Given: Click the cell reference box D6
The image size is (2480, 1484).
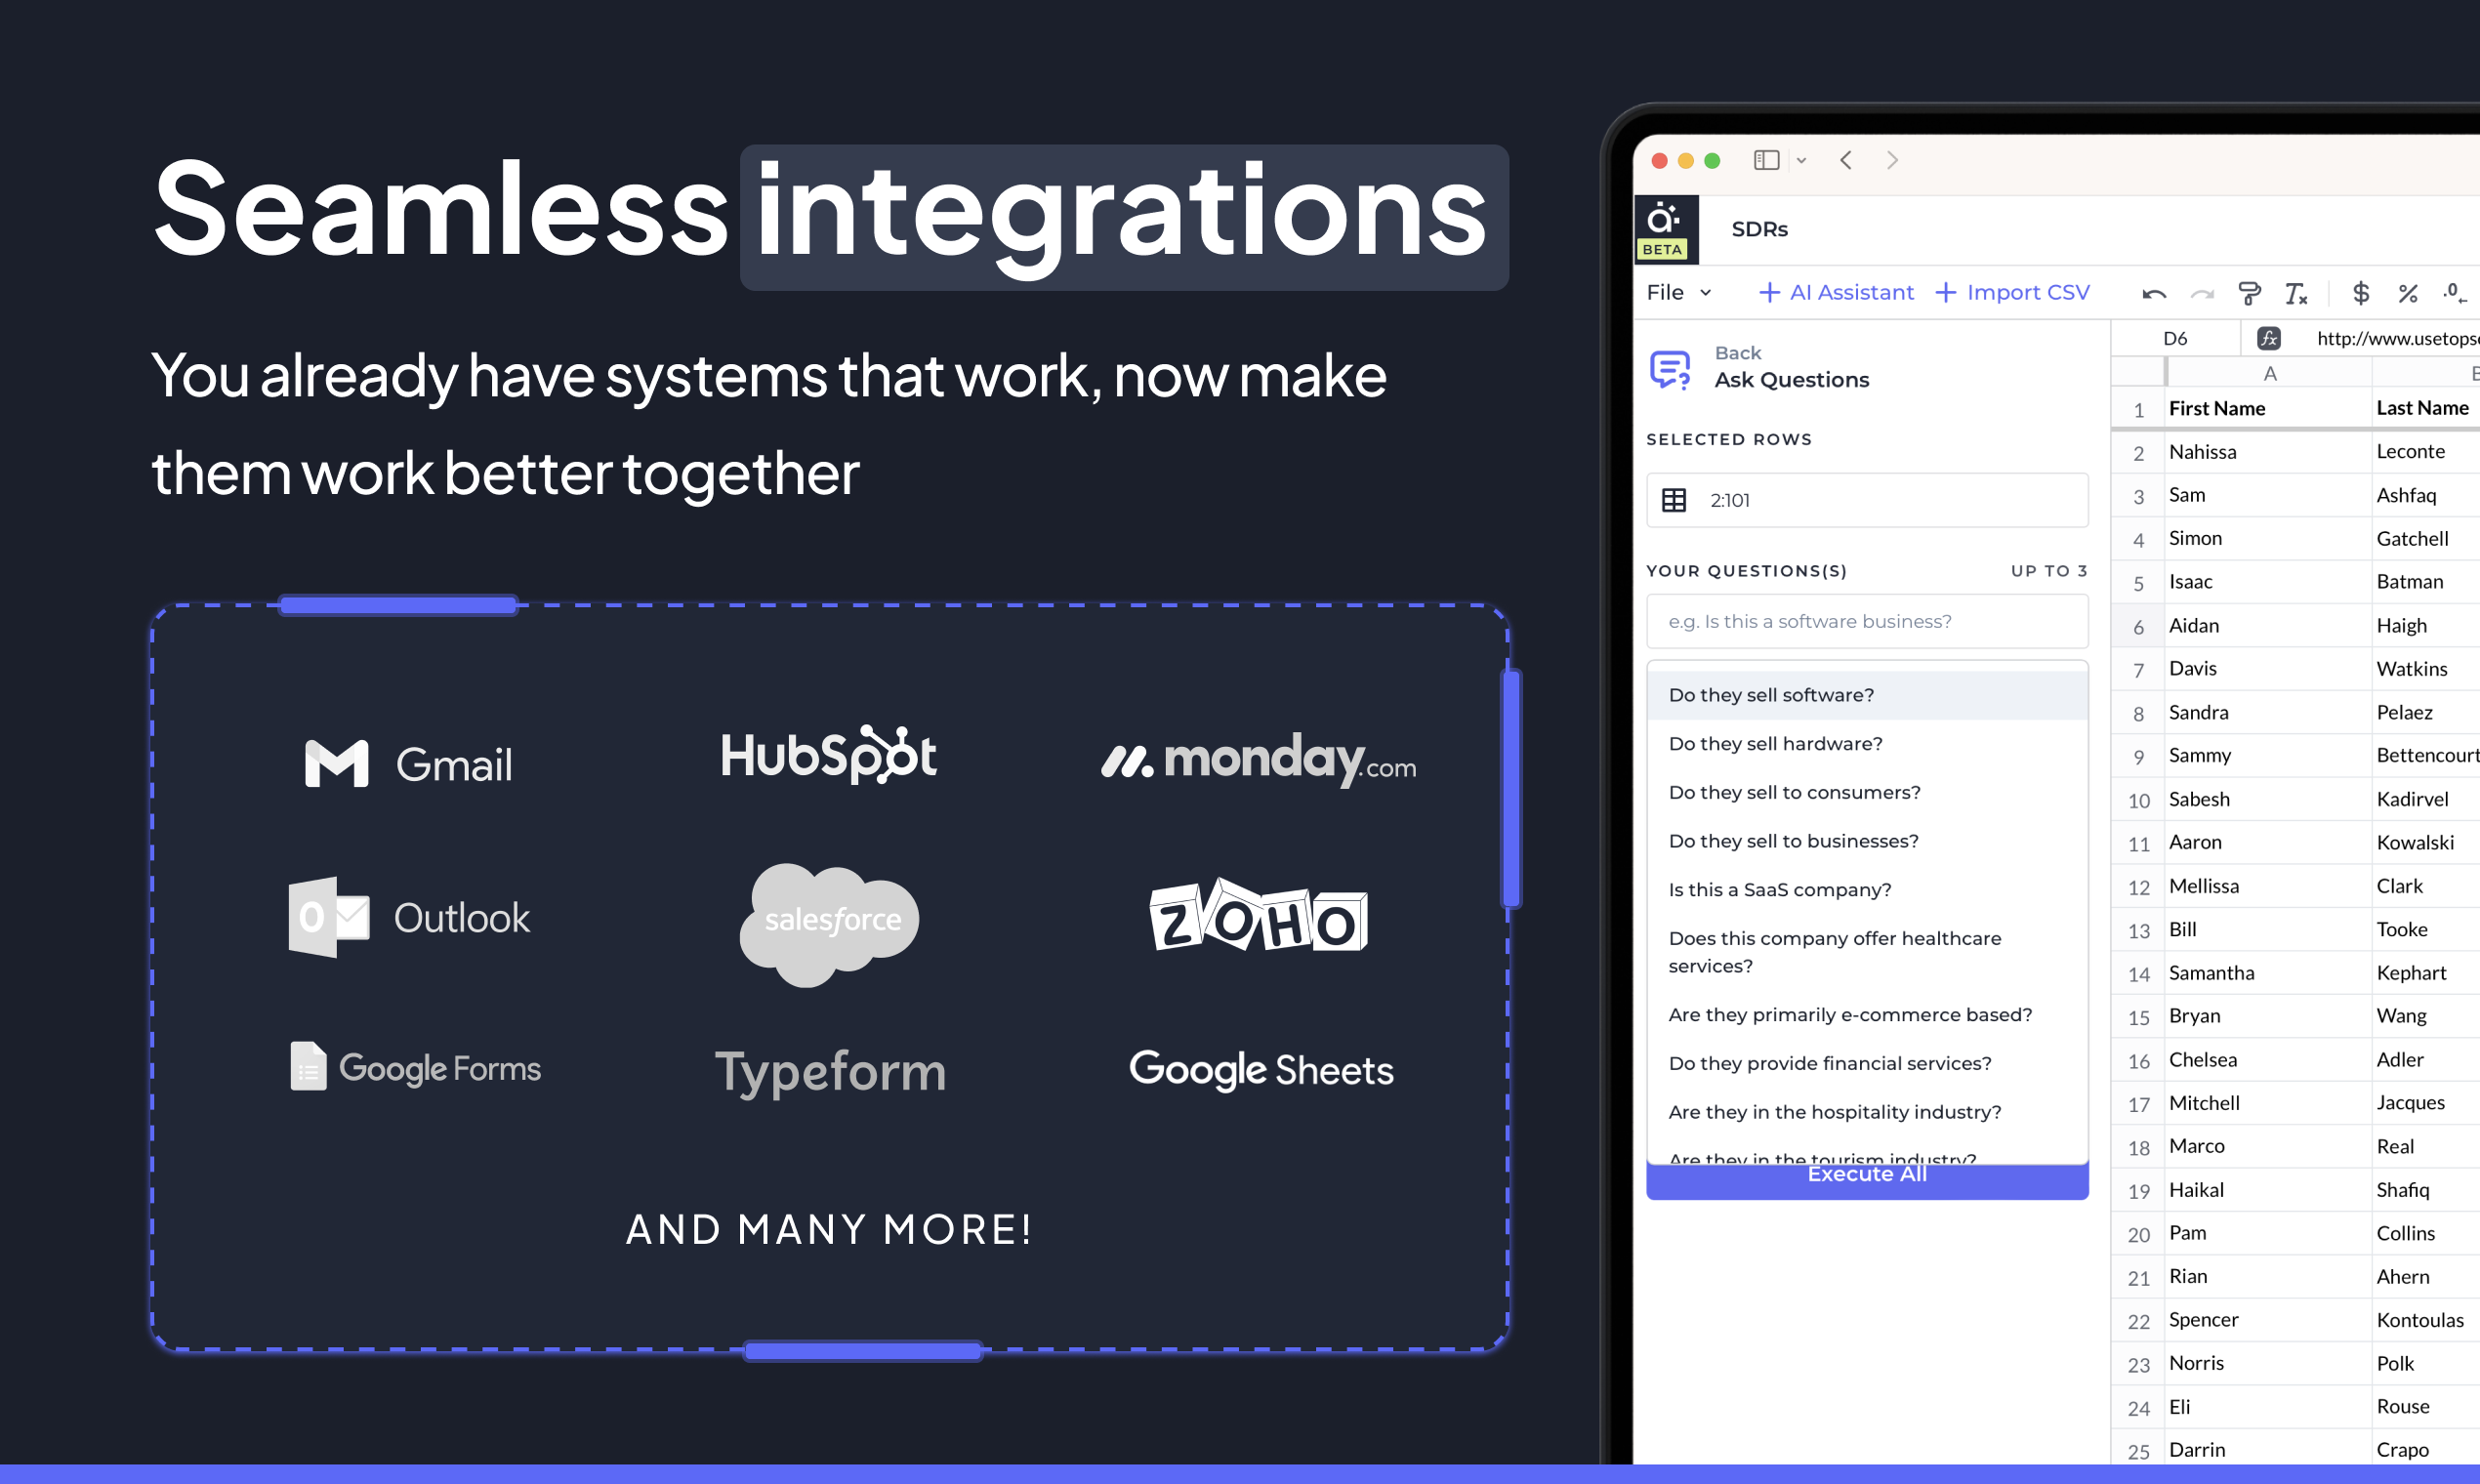Looking at the screenshot, I should coord(2175,338).
